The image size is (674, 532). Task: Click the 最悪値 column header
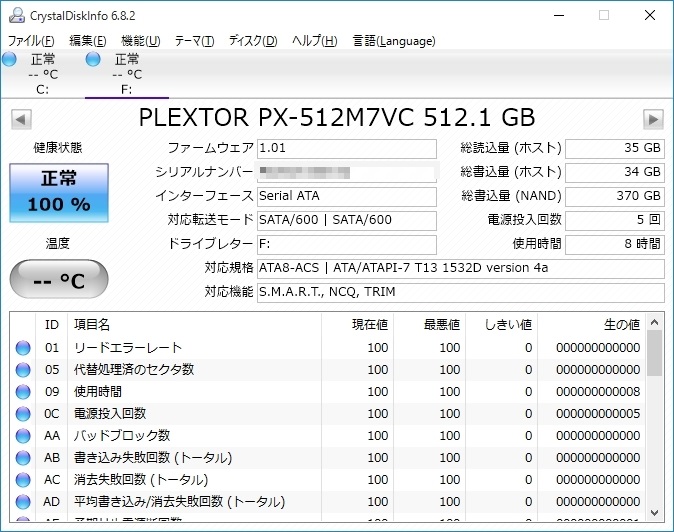click(x=429, y=324)
